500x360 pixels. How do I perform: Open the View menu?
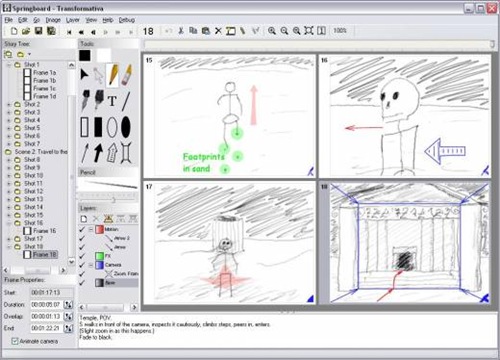click(91, 20)
